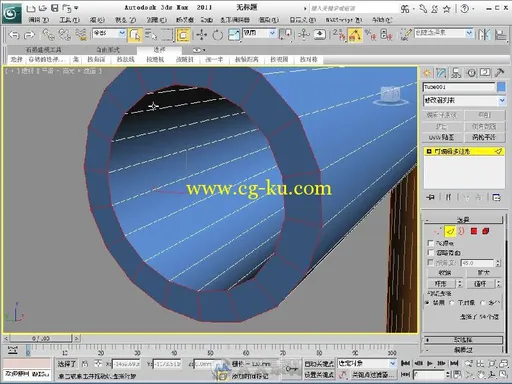Click the Rectangular Selection Region icon
The height and width of the screenshot is (384, 512).
pyautogui.click(x=167, y=35)
